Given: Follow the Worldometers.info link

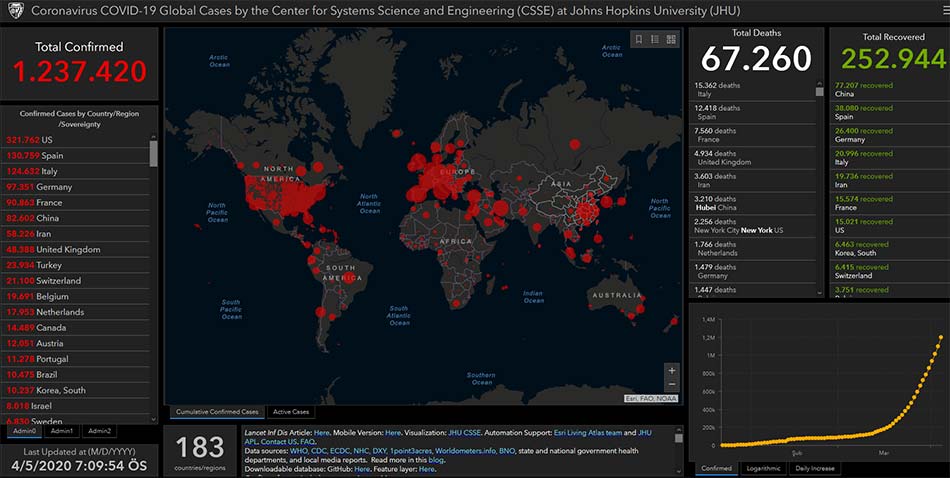Looking at the screenshot, I should click(x=465, y=451).
